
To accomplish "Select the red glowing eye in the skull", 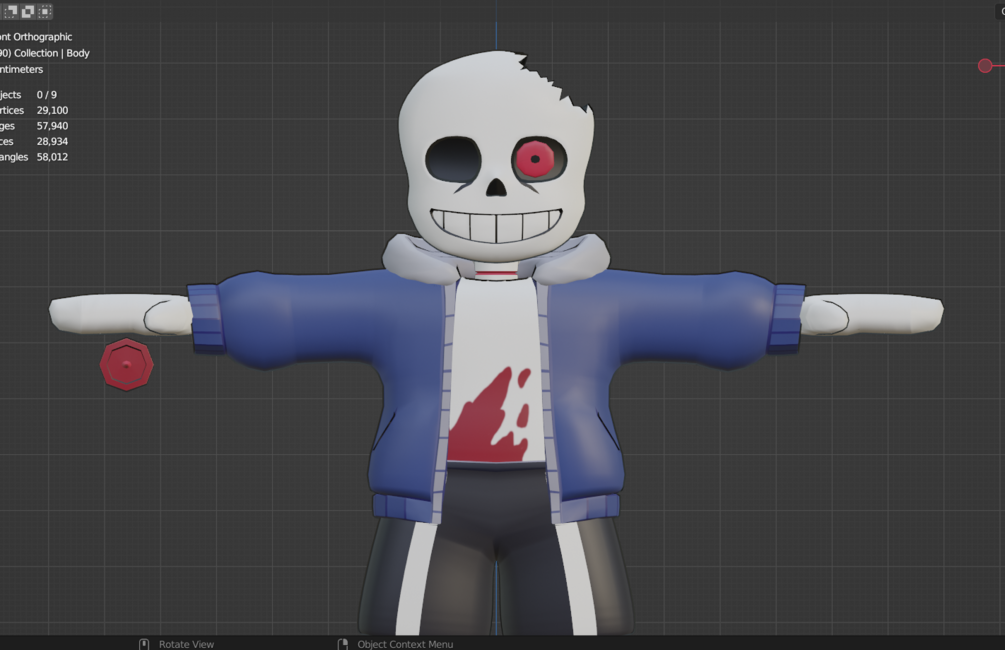I will [x=535, y=158].
